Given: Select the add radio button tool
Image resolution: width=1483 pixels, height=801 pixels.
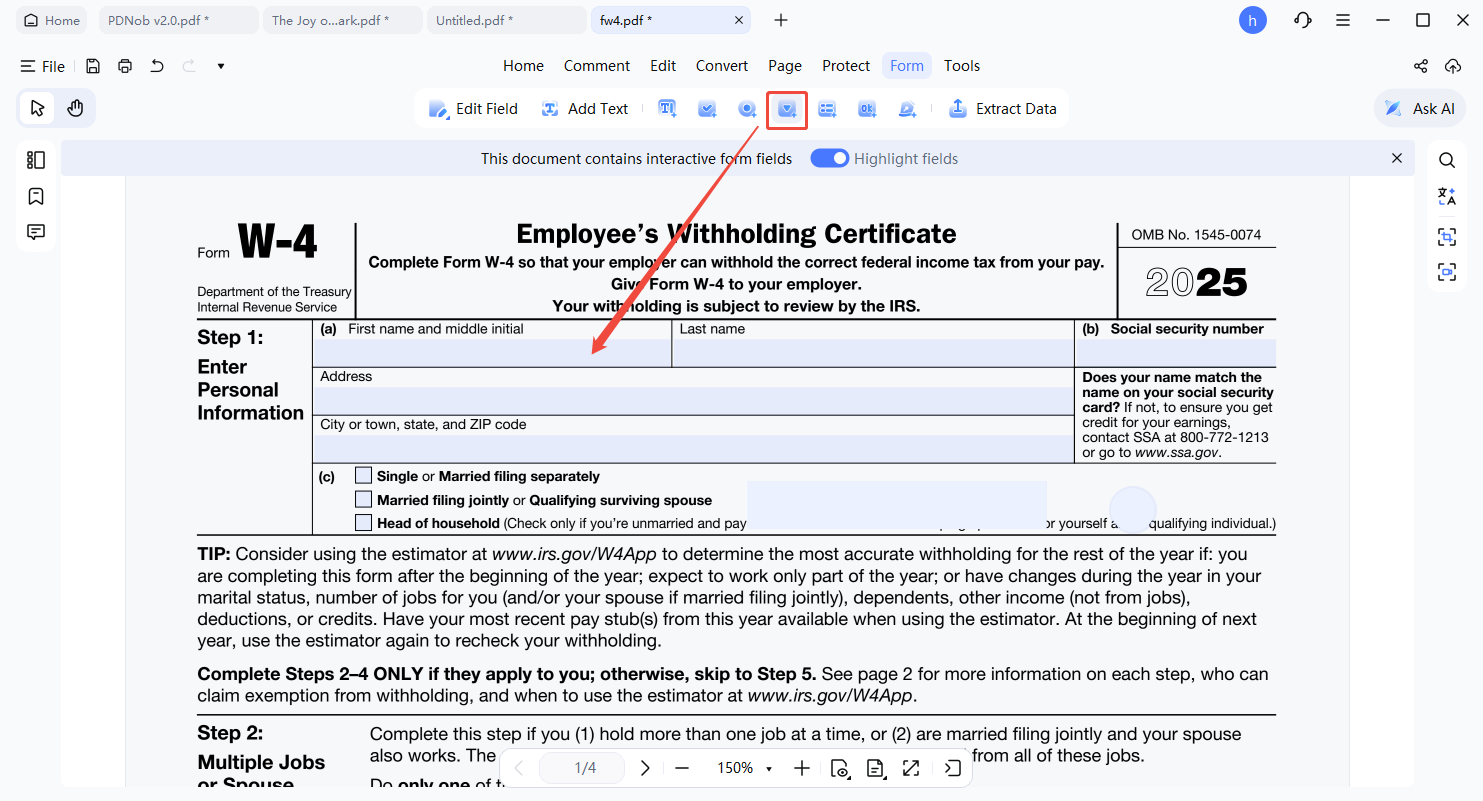Looking at the screenshot, I should click(747, 109).
